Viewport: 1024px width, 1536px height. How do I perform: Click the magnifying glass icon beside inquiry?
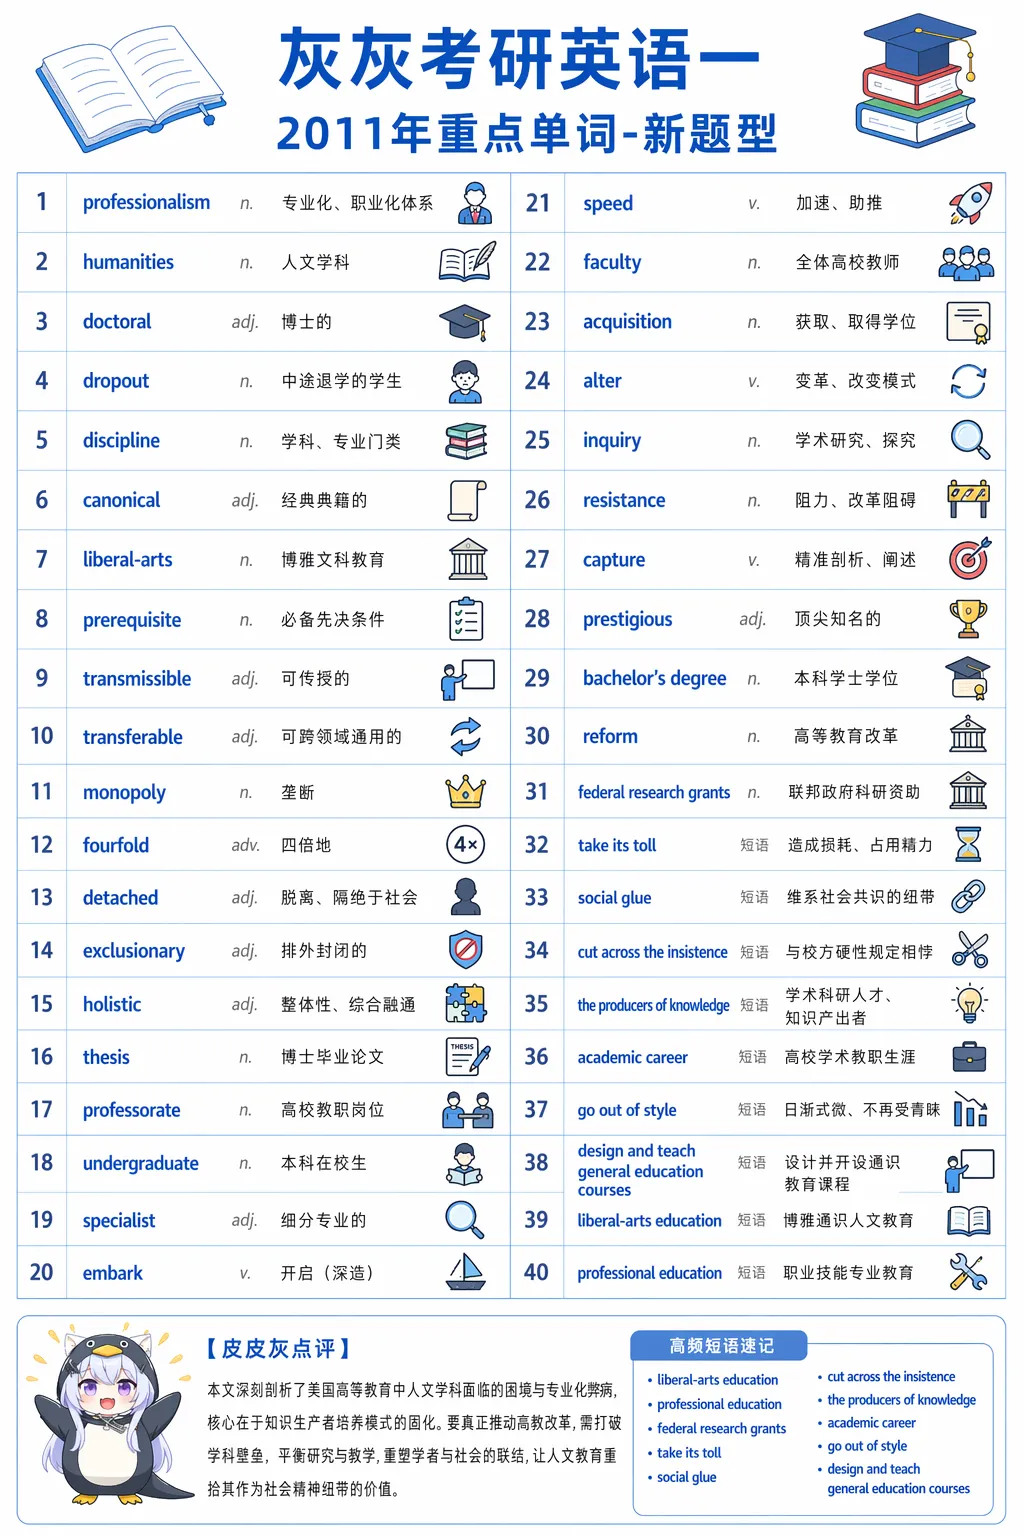970,440
